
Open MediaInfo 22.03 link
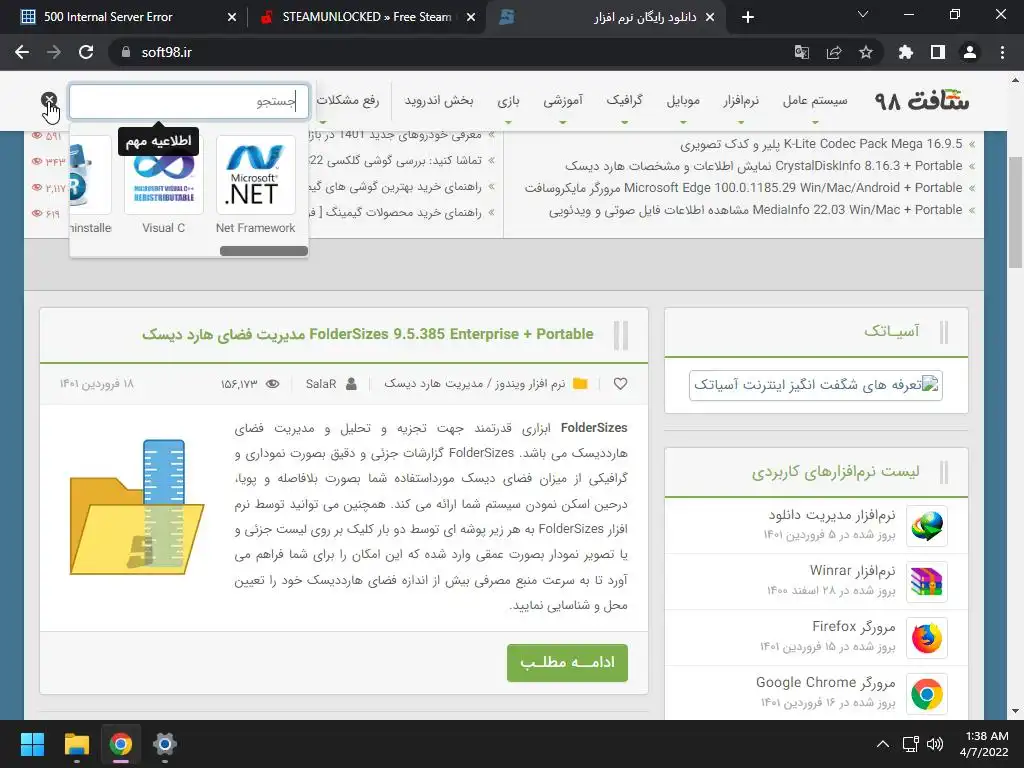756,210
